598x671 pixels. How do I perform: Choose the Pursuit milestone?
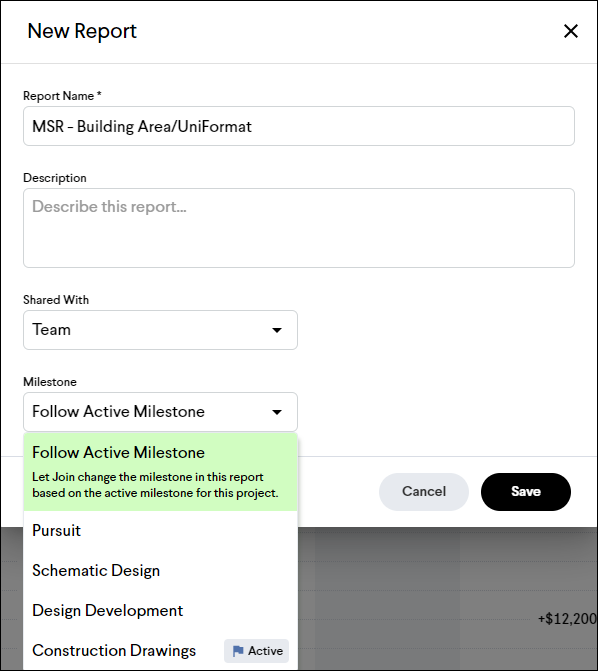(161, 531)
